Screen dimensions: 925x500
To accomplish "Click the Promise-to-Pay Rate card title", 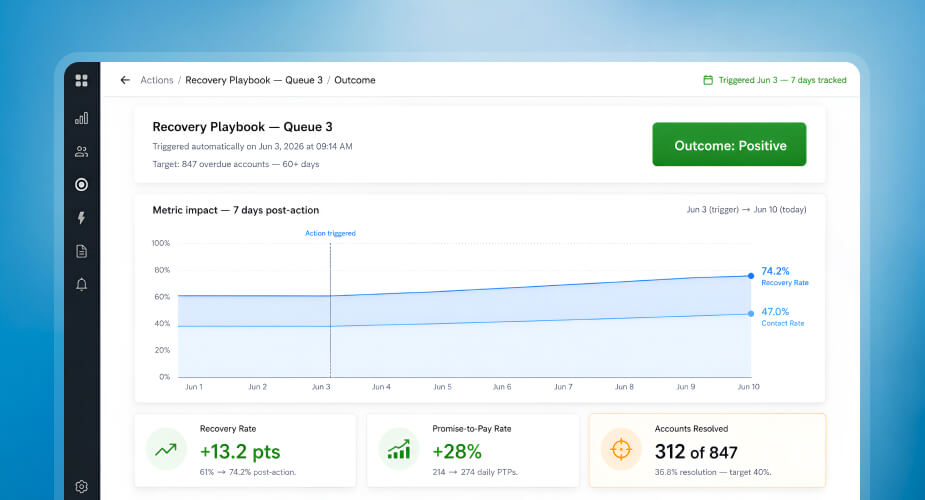I will pyautogui.click(x=472, y=429).
